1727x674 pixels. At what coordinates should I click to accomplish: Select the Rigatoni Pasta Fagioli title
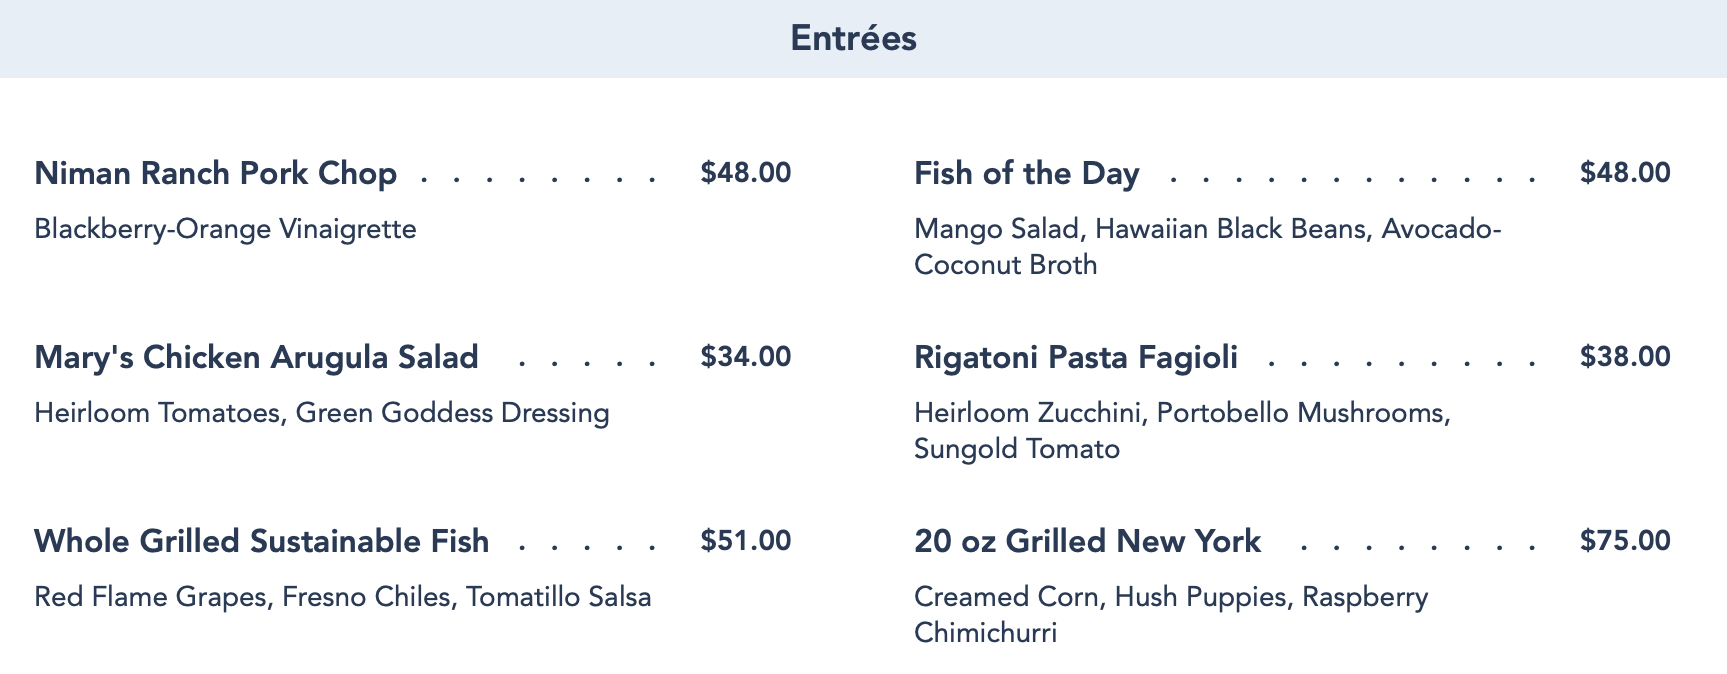(1075, 357)
